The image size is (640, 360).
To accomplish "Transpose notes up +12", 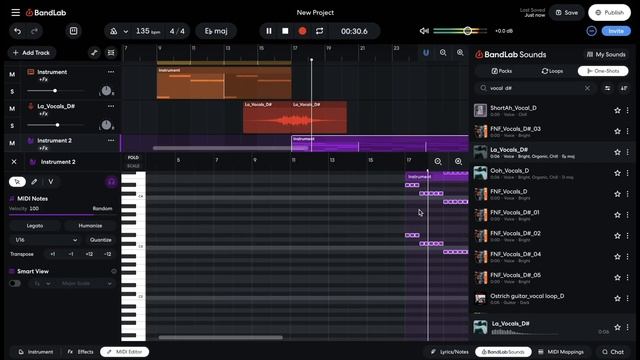I will 89,254.
